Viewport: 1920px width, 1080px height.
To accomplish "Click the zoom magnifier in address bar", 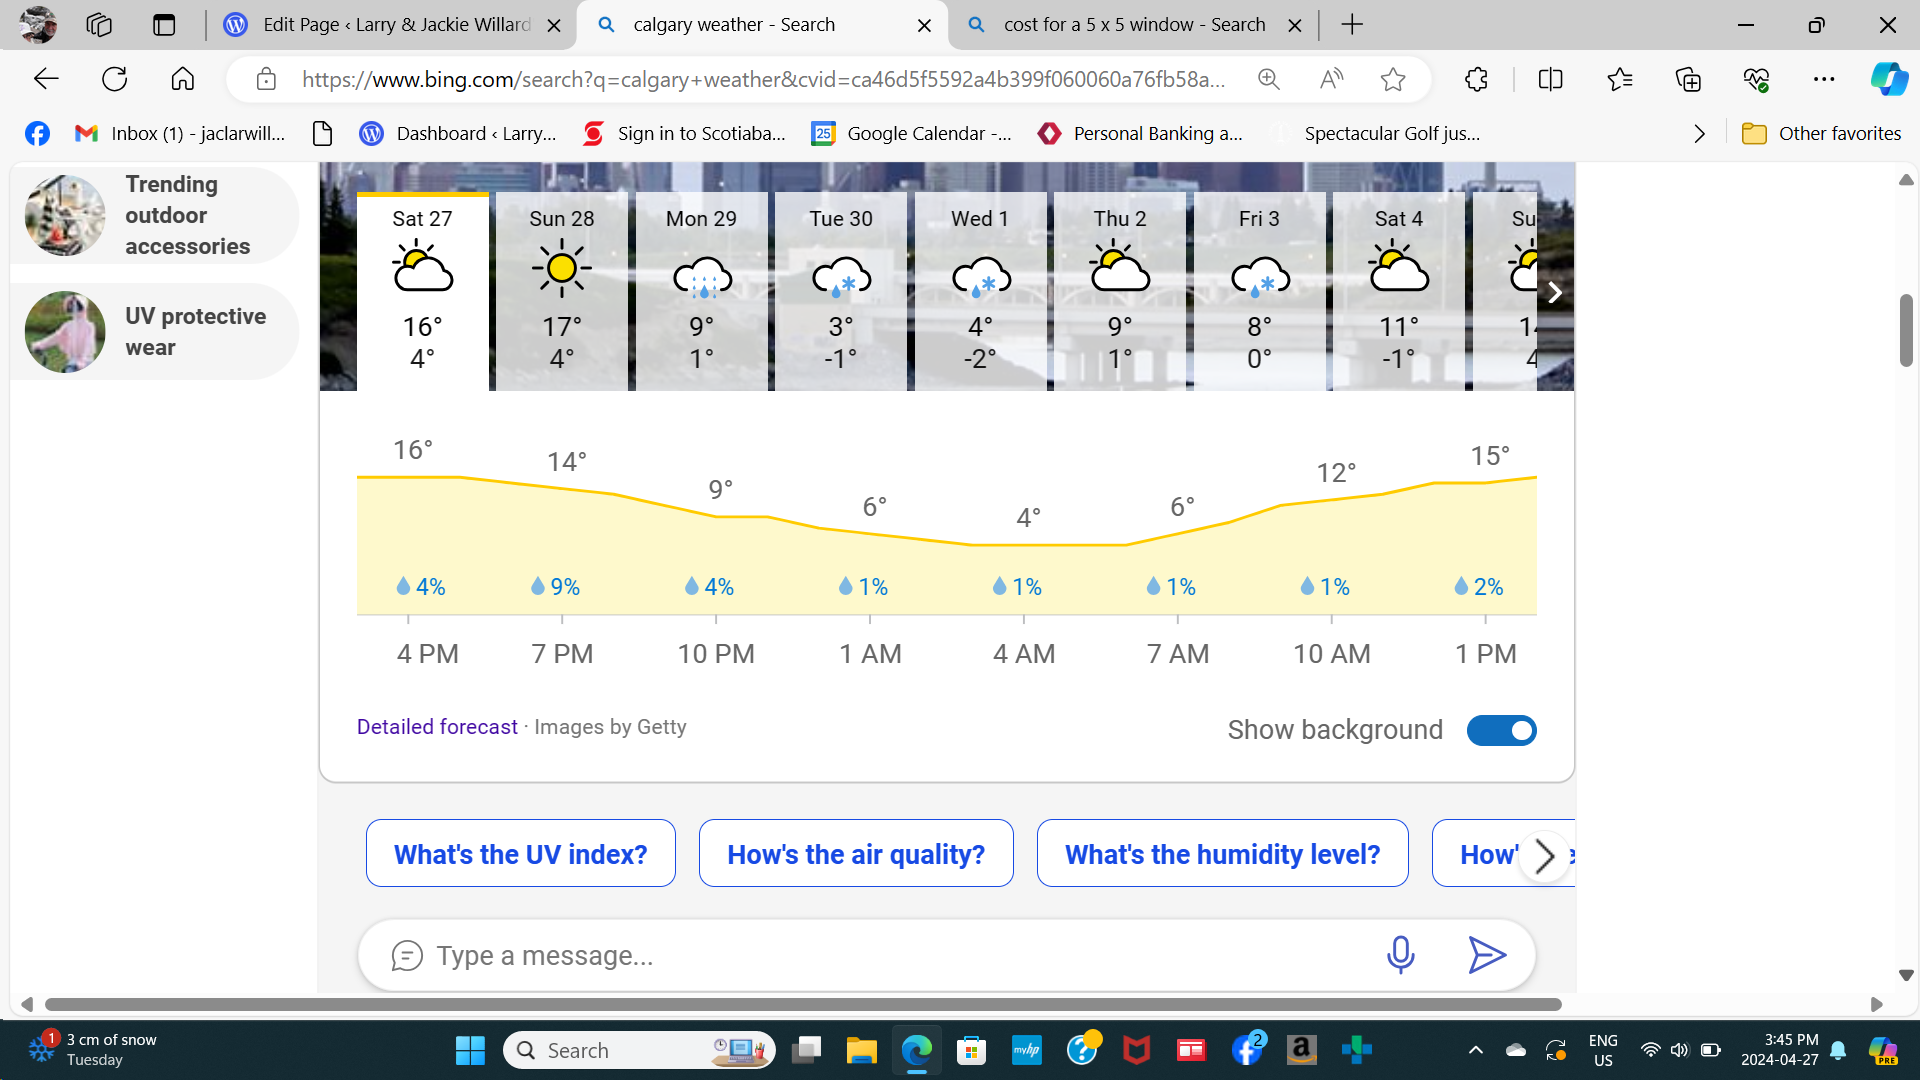I will point(1268,79).
